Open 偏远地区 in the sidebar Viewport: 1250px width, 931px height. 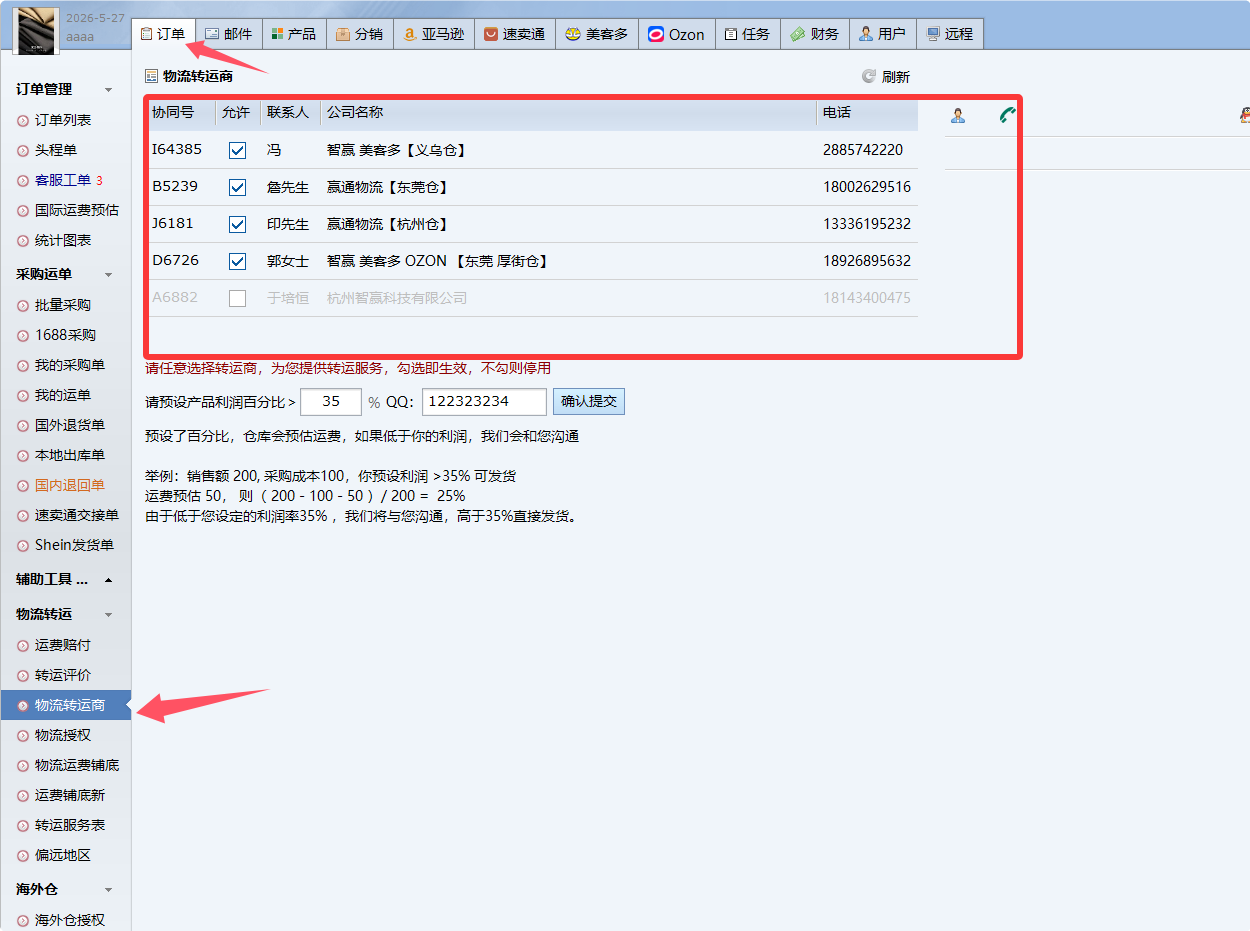point(63,855)
